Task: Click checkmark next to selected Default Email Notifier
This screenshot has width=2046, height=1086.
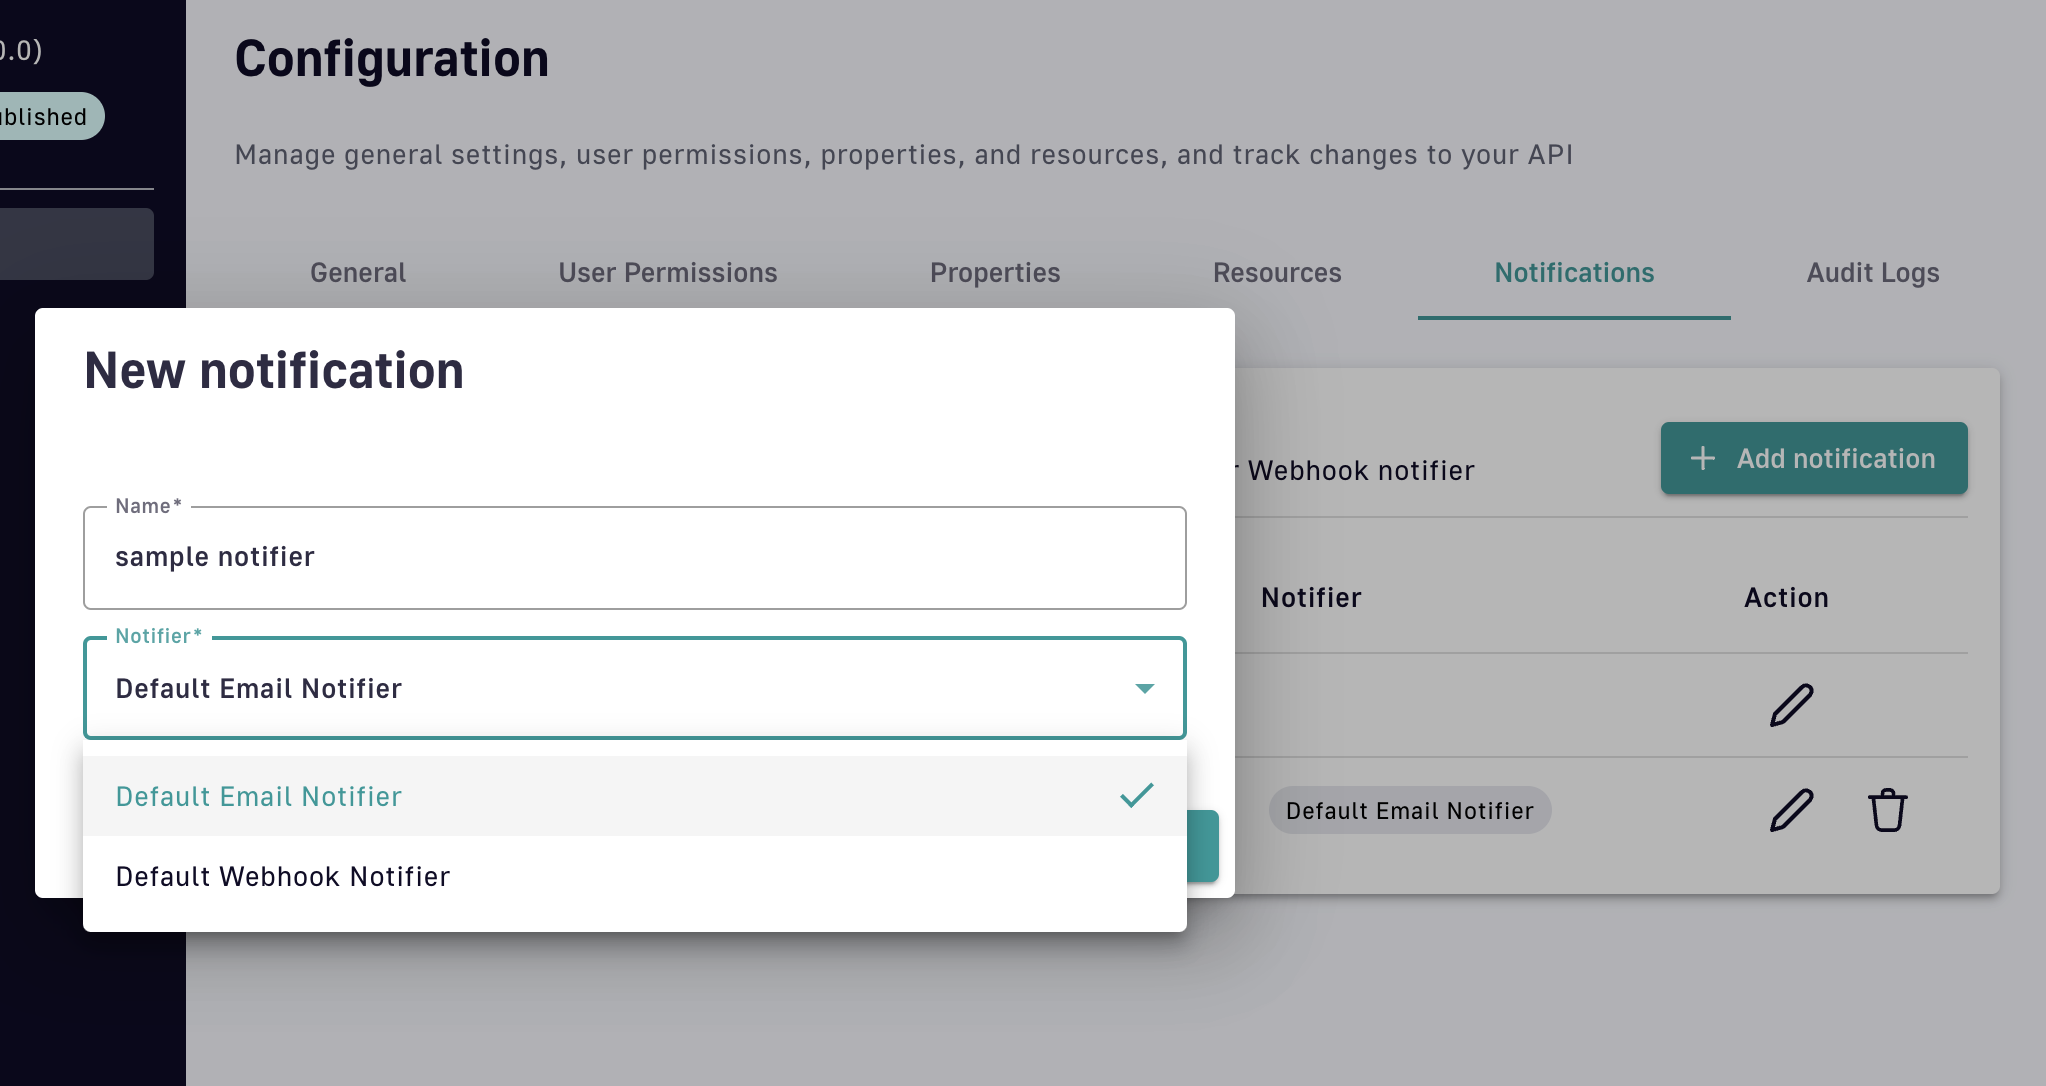Action: pos(1136,796)
